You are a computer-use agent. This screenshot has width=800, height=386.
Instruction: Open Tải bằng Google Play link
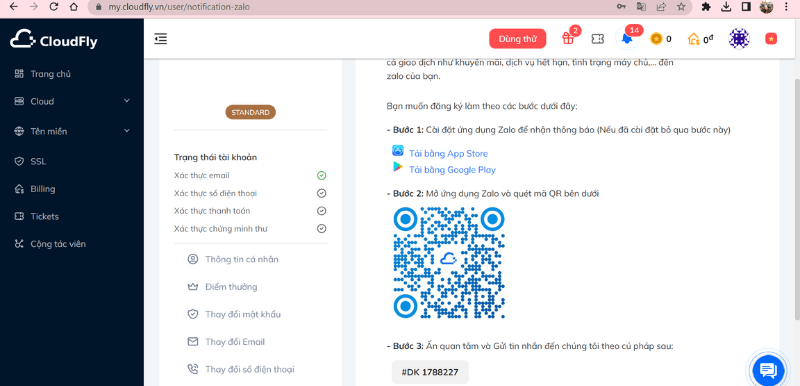click(x=452, y=170)
